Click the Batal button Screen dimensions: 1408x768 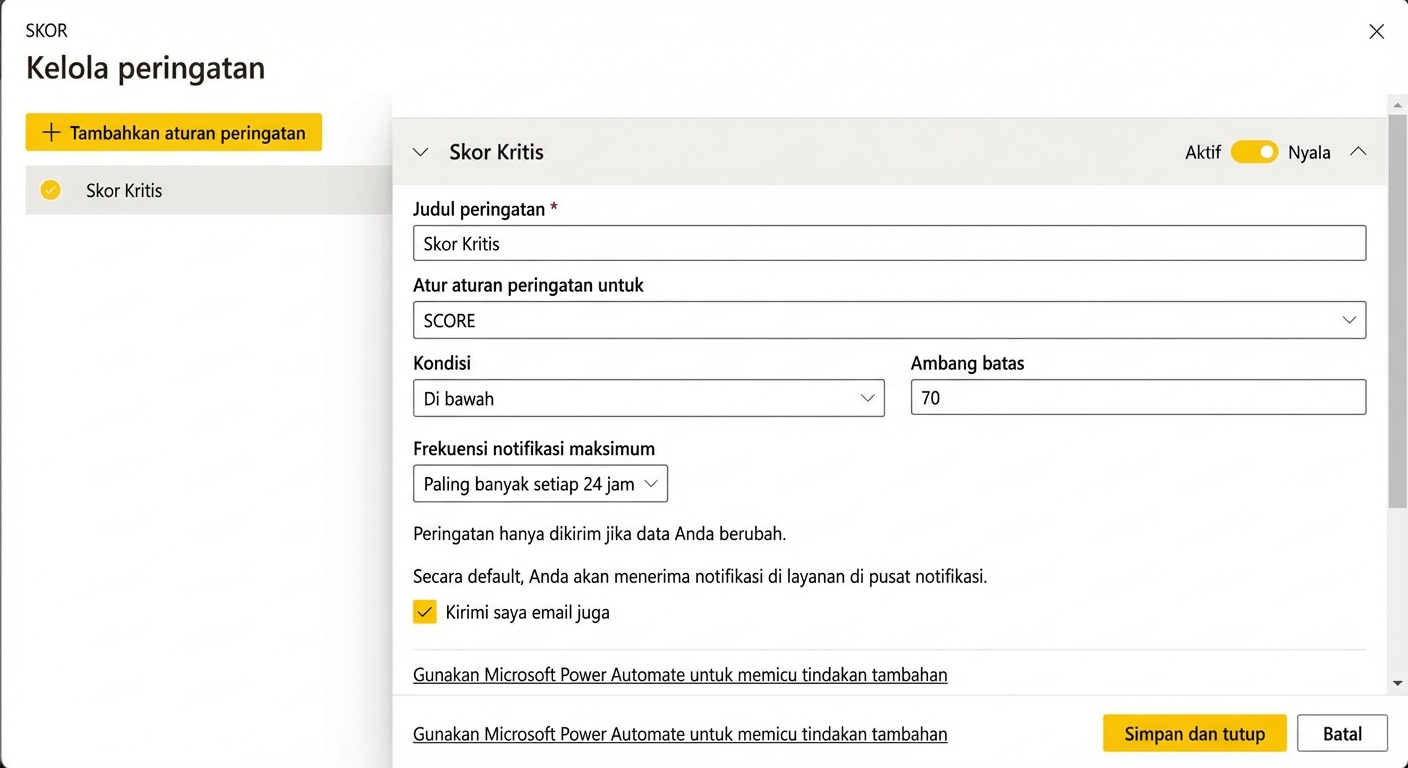[1342, 733]
